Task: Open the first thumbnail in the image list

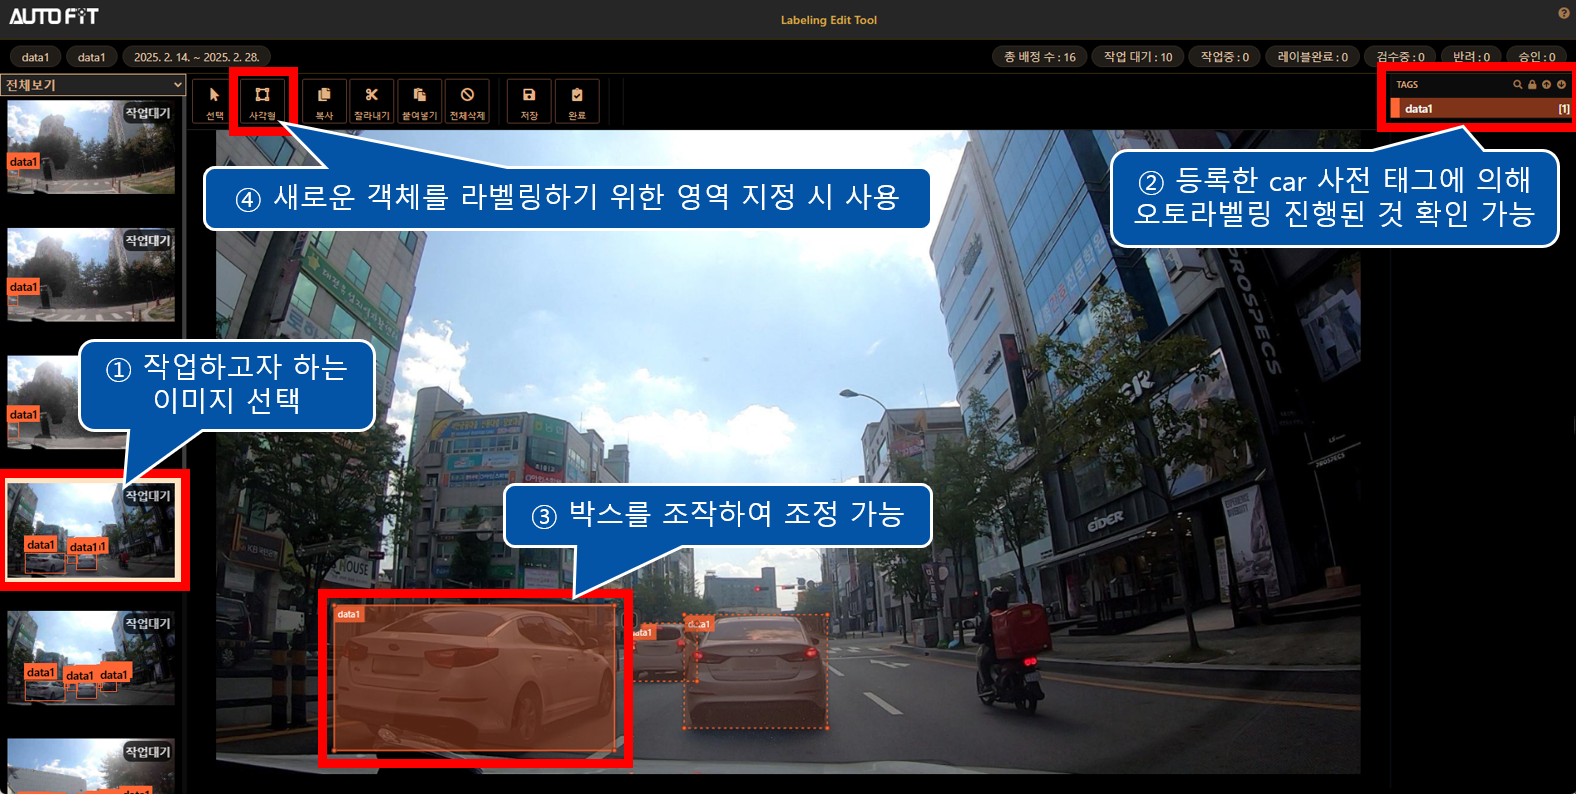Action: click(91, 147)
